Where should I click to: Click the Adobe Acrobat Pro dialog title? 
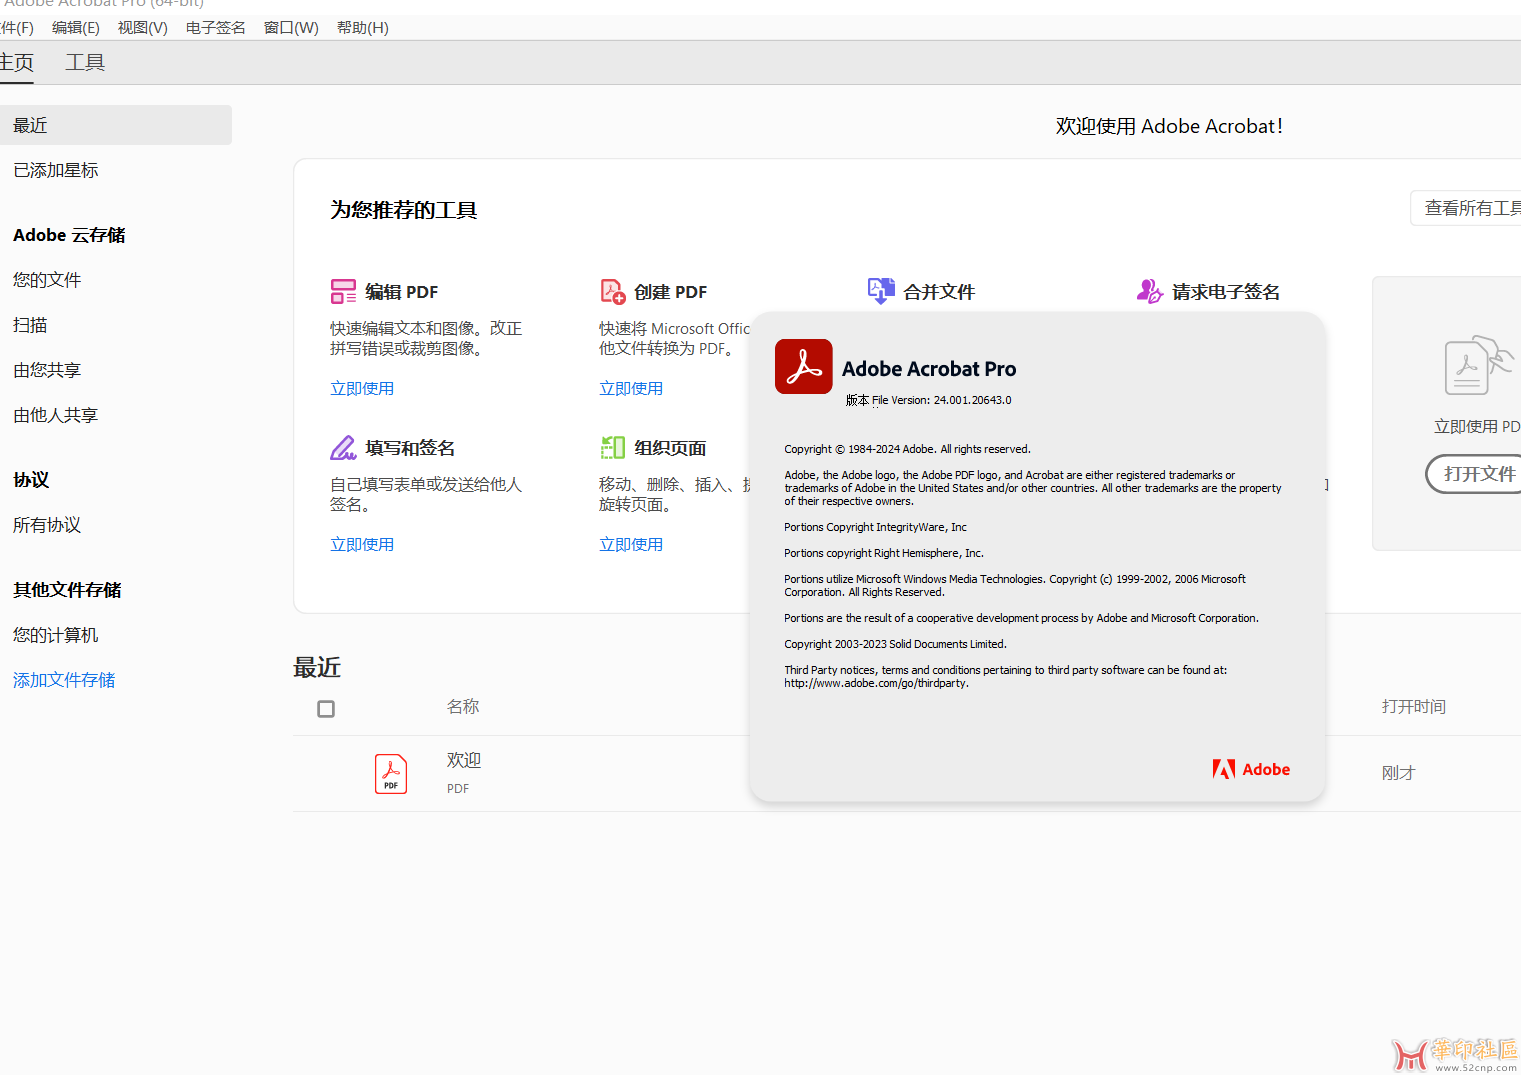[x=929, y=369]
